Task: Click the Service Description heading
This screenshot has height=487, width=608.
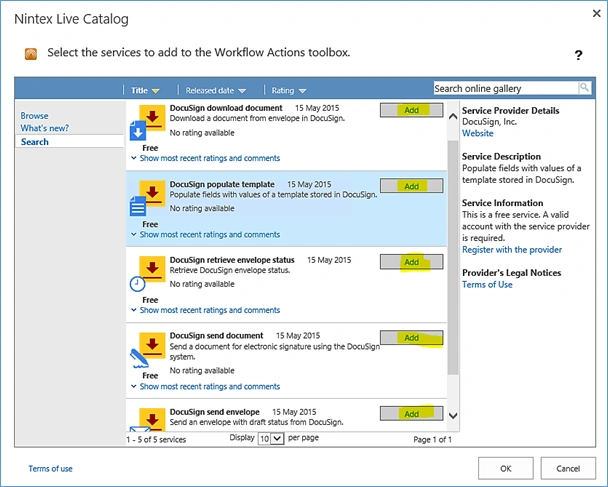Action: point(501,156)
